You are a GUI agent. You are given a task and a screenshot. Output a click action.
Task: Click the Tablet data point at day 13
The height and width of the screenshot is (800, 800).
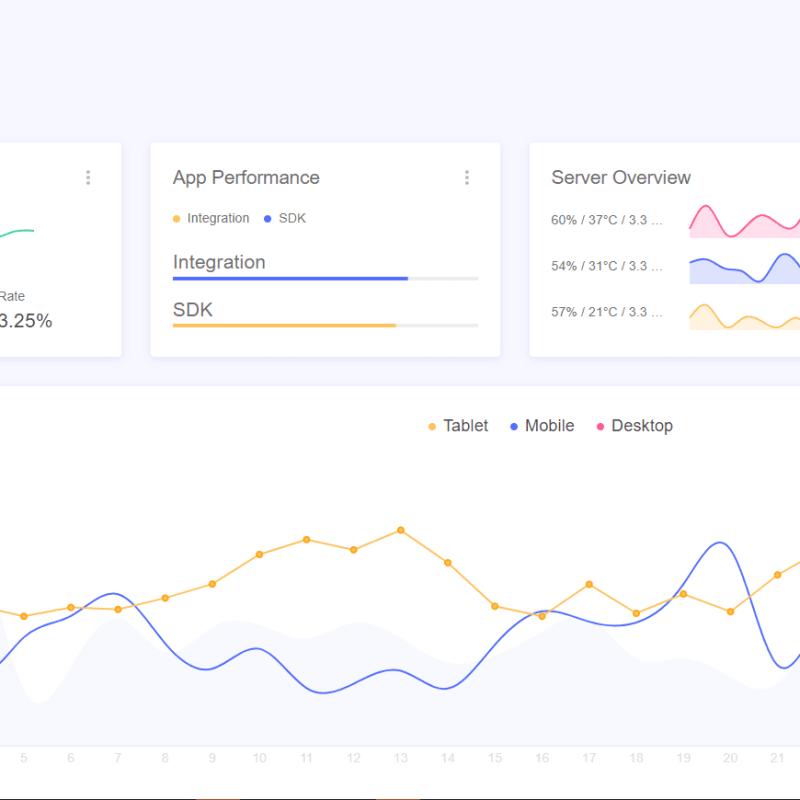click(401, 530)
